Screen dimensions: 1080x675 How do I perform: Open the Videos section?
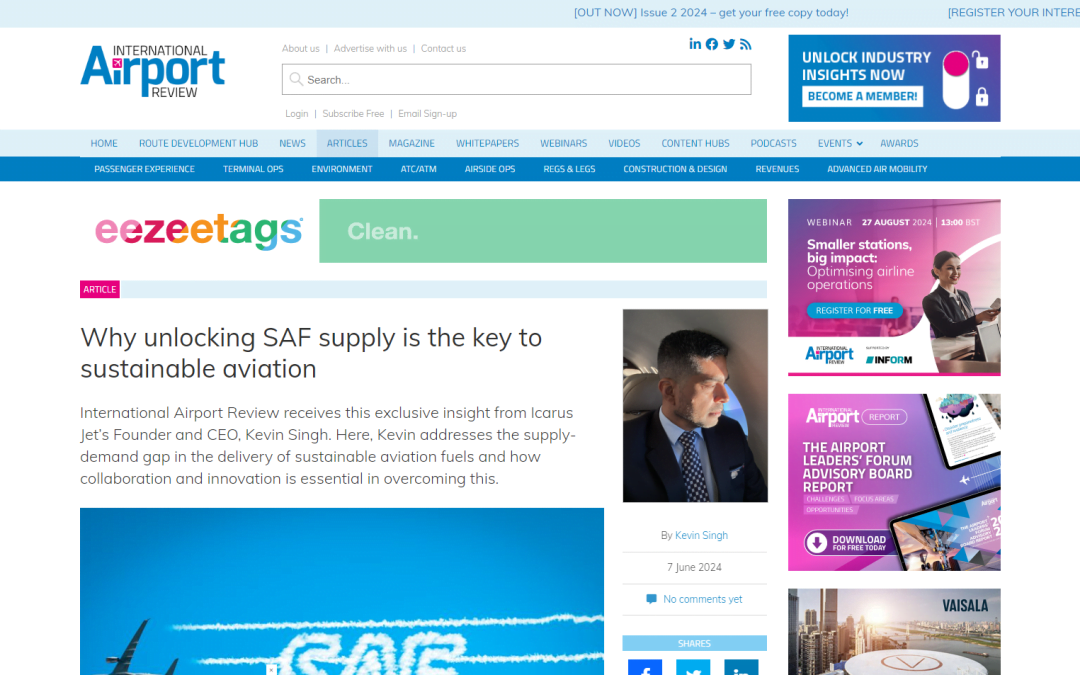click(x=624, y=143)
